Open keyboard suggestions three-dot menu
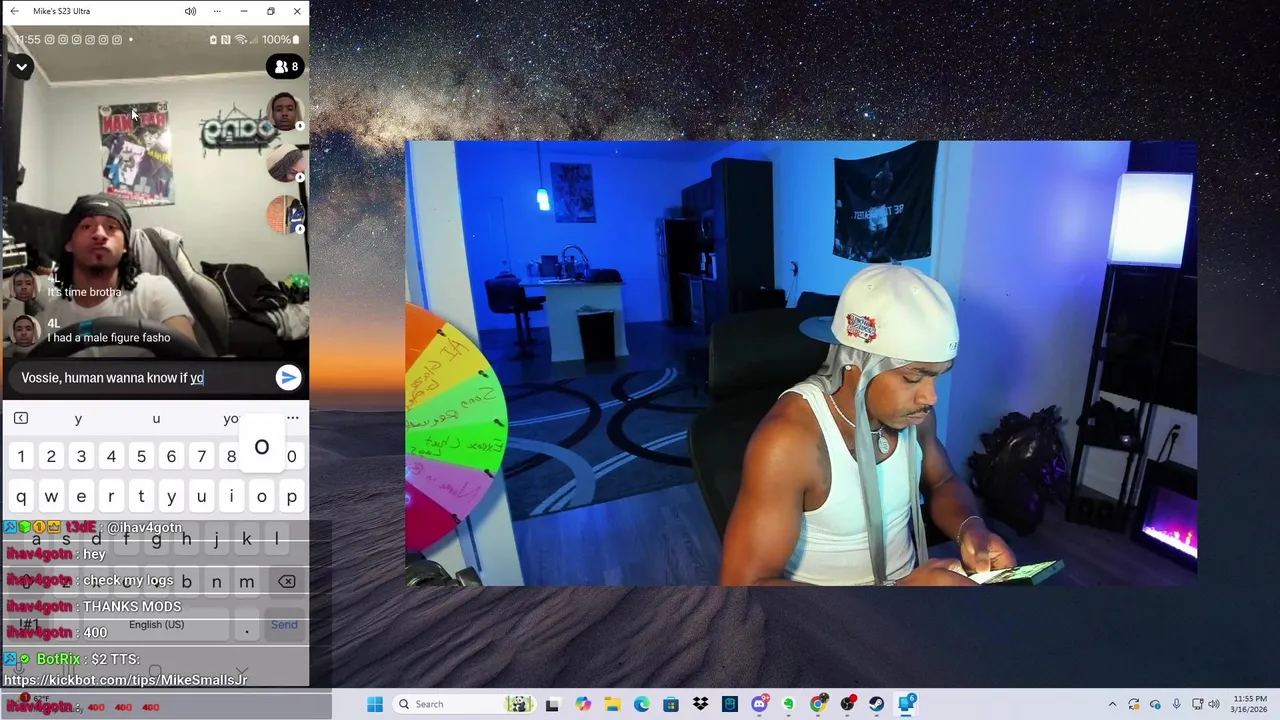1280x720 pixels. click(292, 418)
